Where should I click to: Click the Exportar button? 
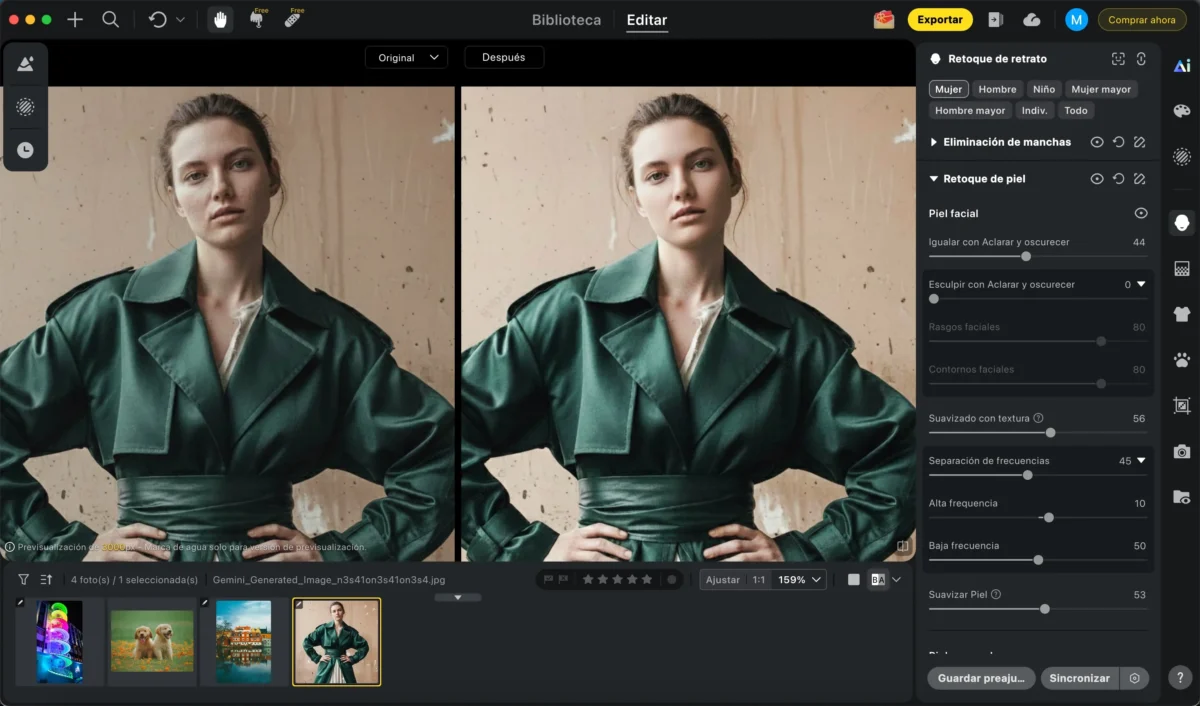click(939, 20)
